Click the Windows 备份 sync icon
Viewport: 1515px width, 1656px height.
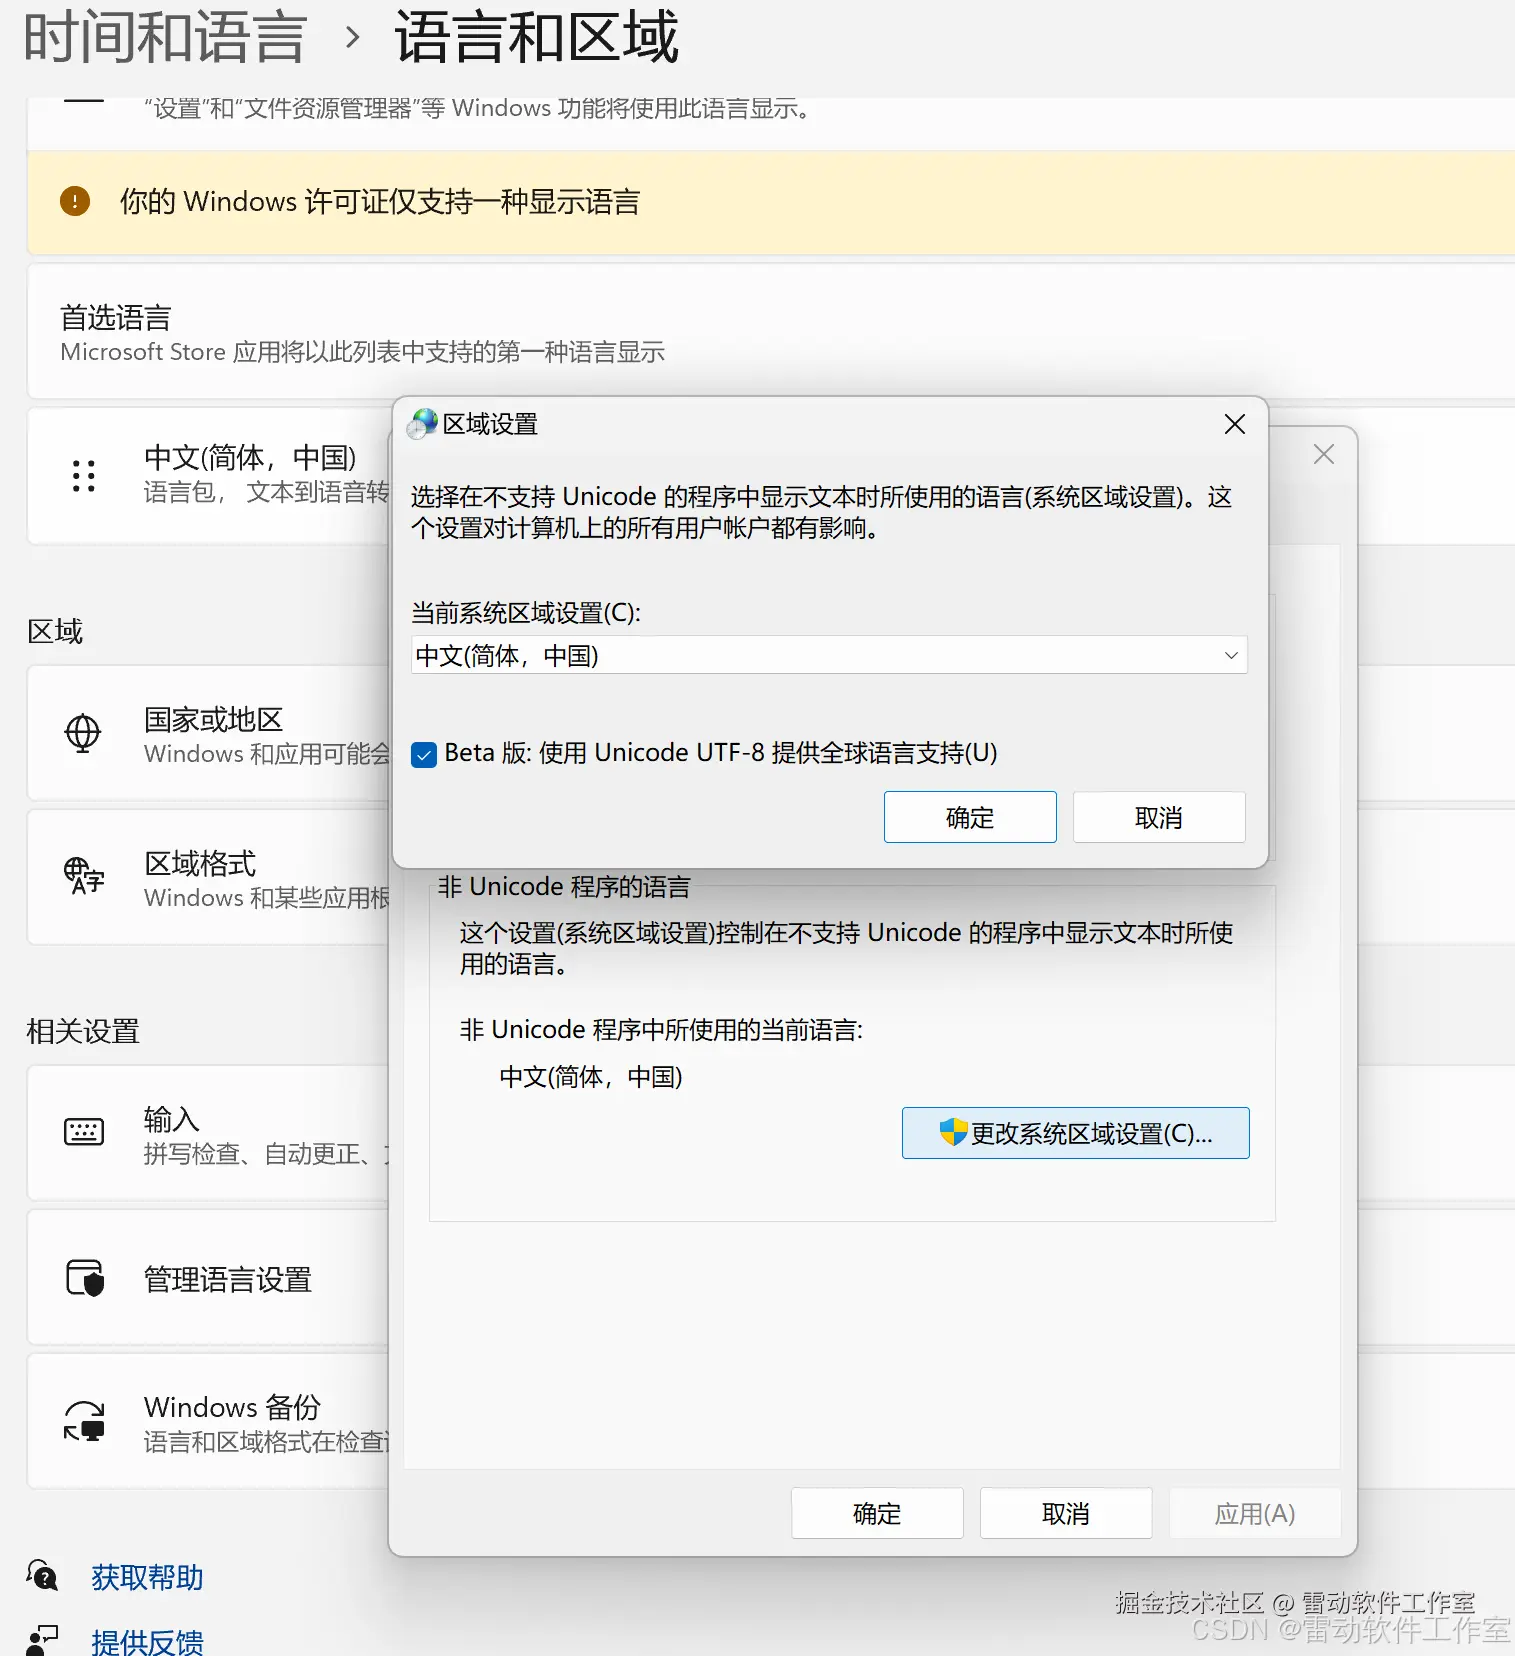click(85, 1420)
